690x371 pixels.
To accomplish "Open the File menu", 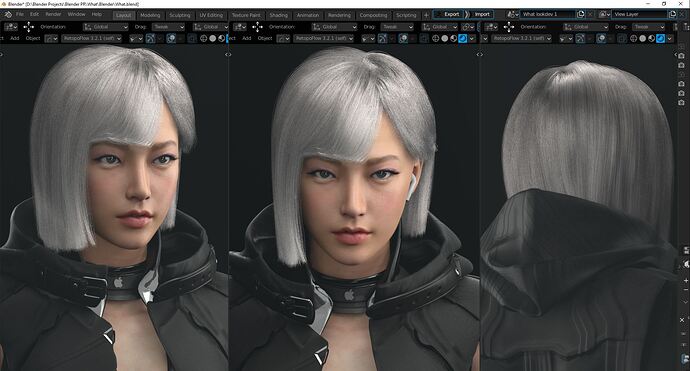I will pos(19,14).
